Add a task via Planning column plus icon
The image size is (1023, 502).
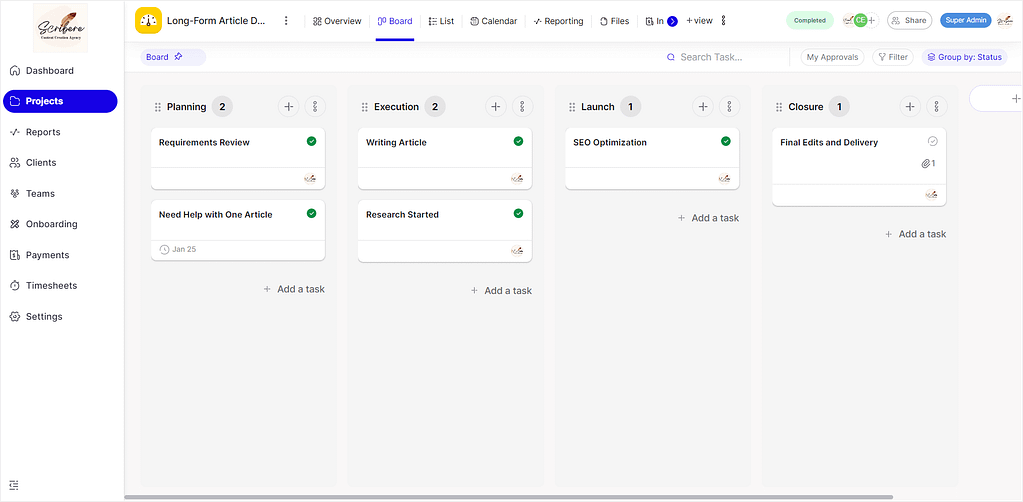(x=288, y=106)
